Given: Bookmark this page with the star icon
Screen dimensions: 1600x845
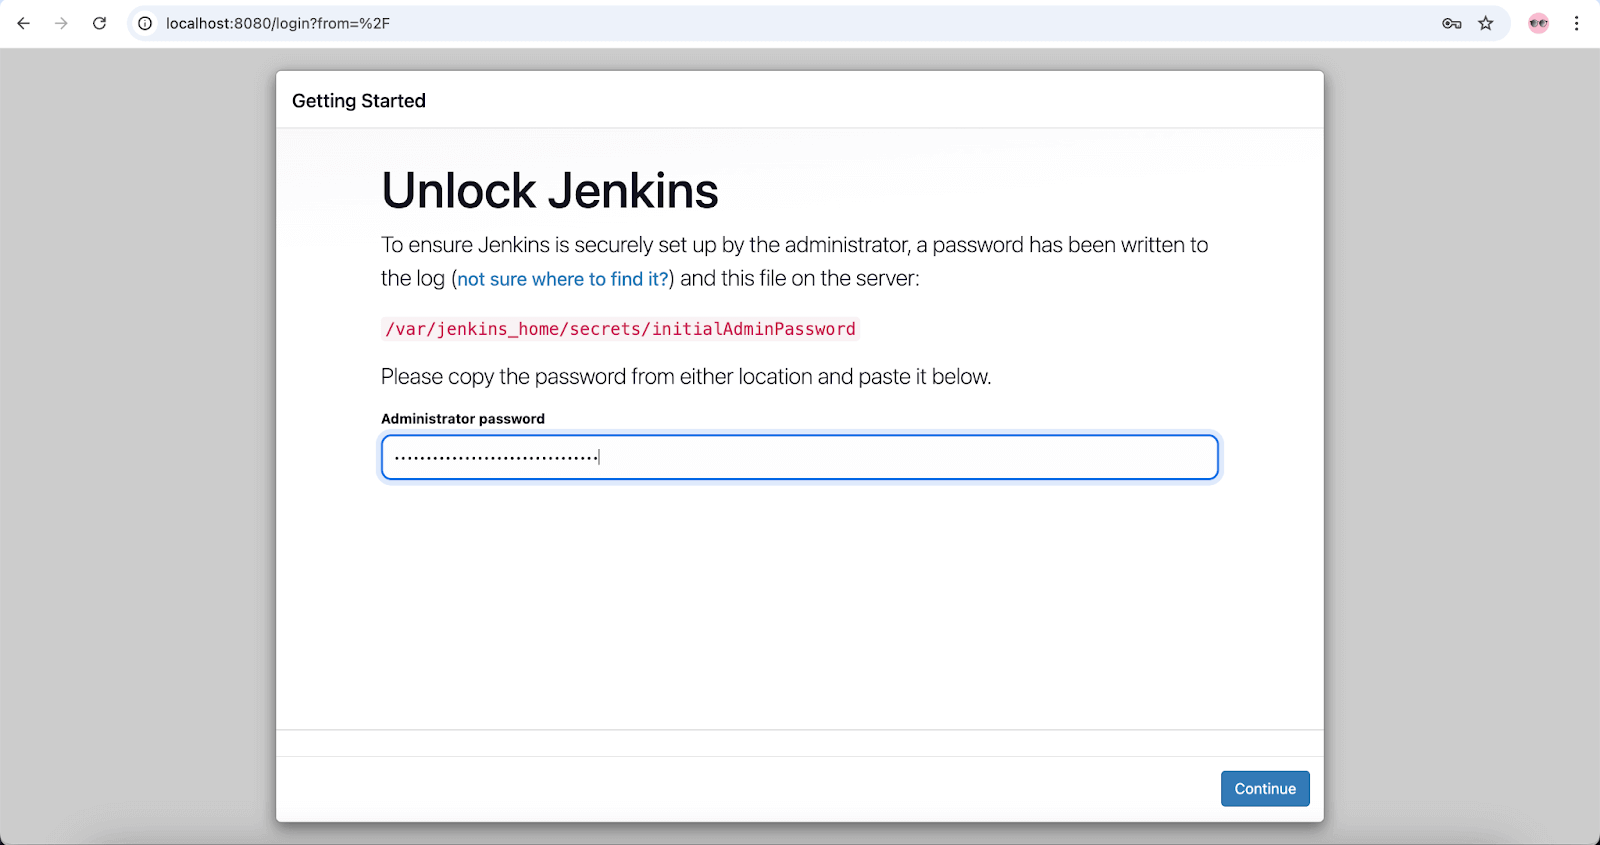Looking at the screenshot, I should [1486, 23].
